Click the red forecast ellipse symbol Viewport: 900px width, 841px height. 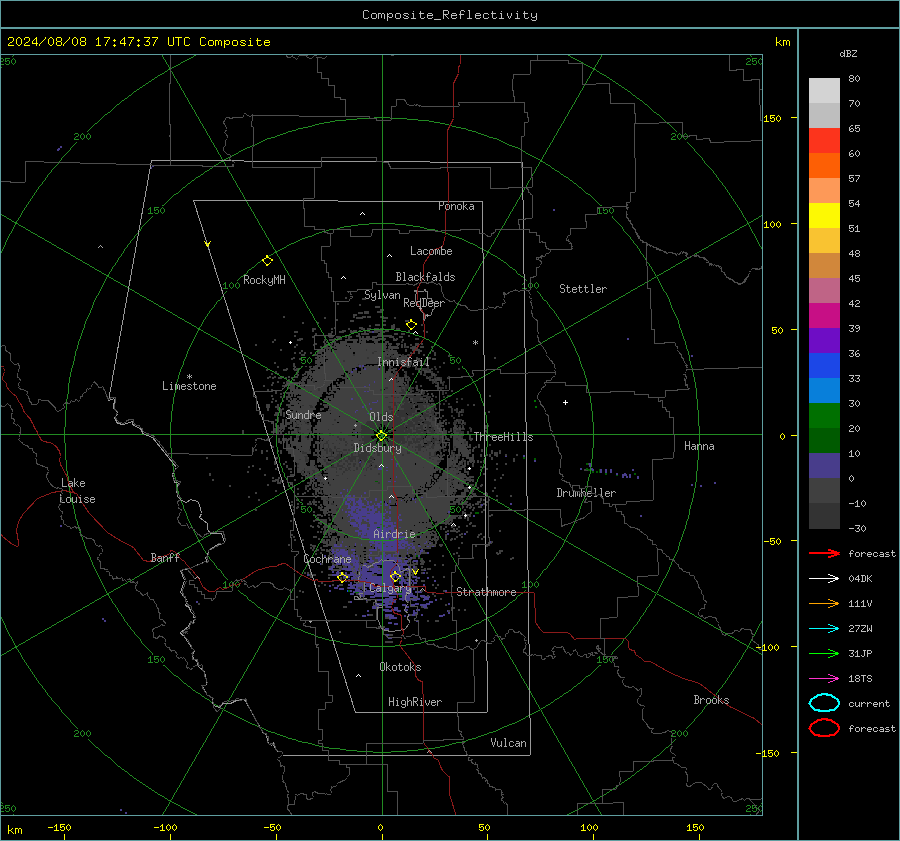tap(824, 728)
